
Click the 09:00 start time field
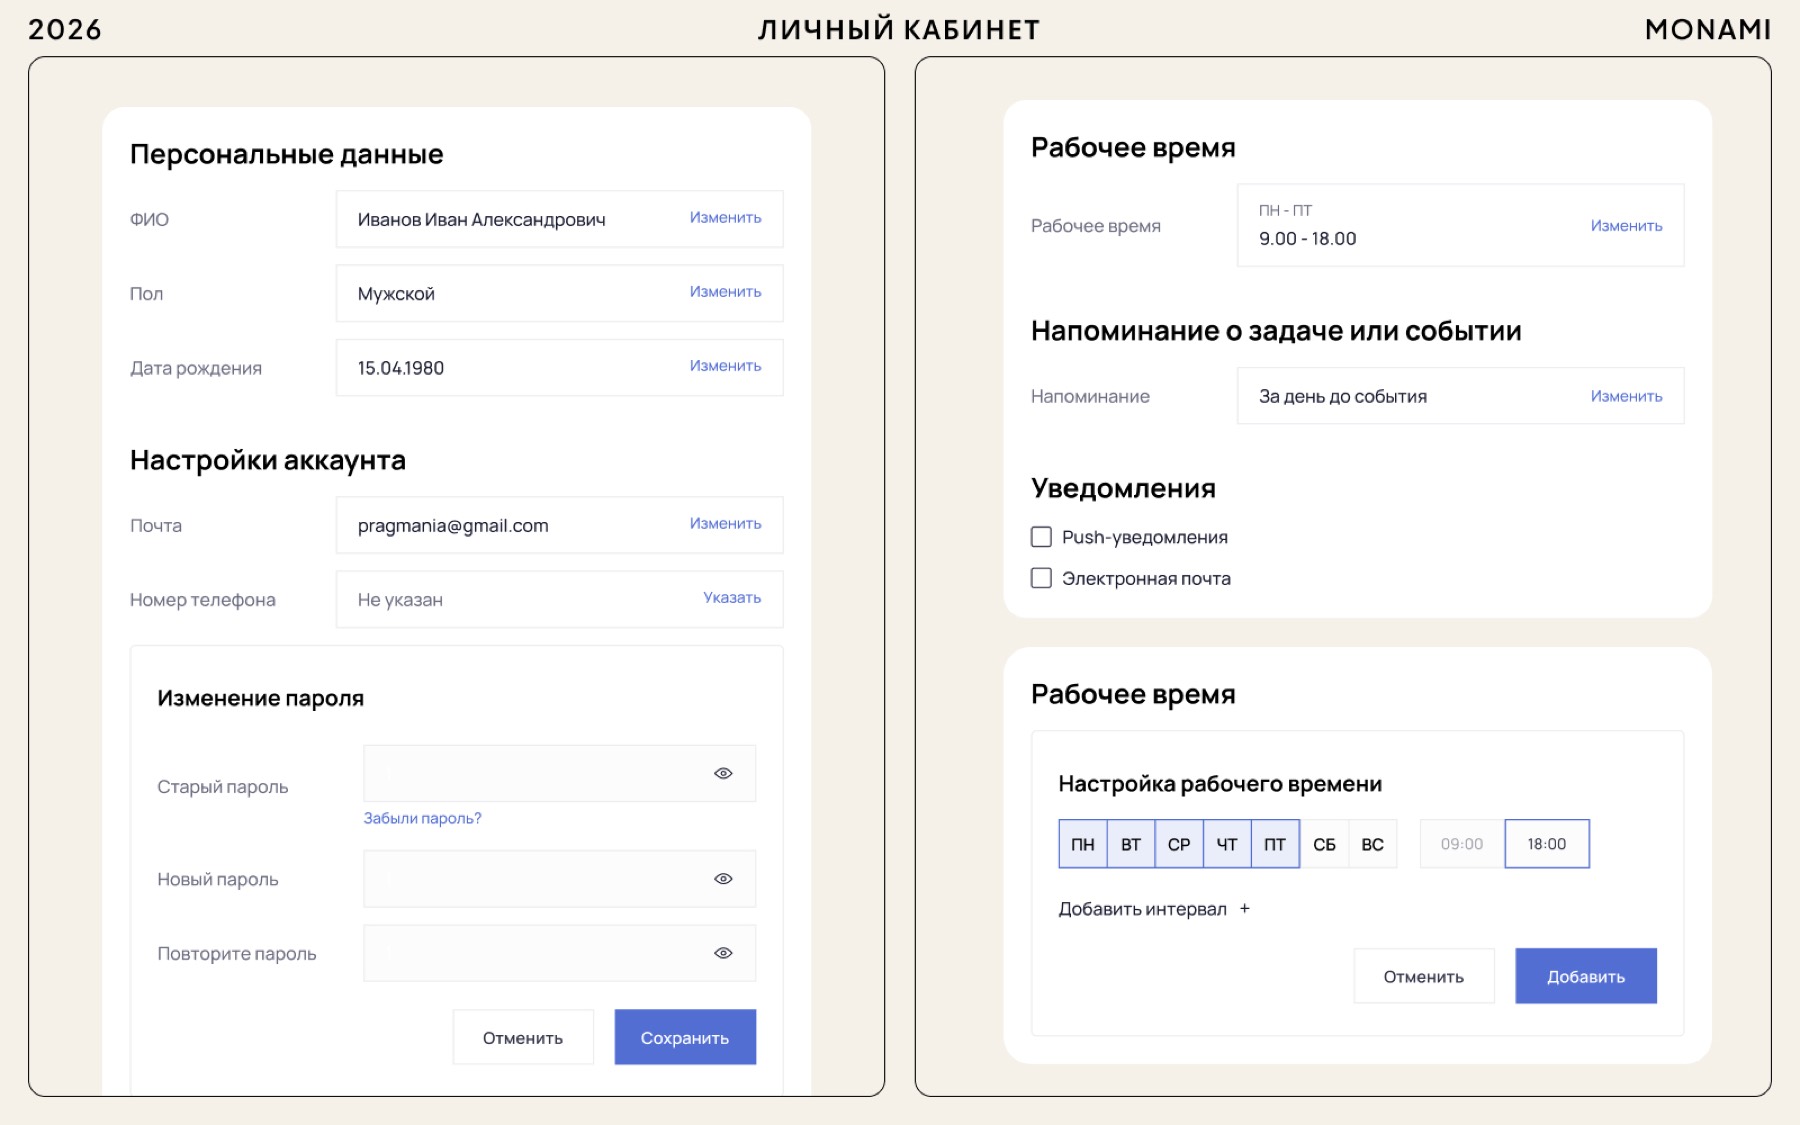coord(1462,844)
